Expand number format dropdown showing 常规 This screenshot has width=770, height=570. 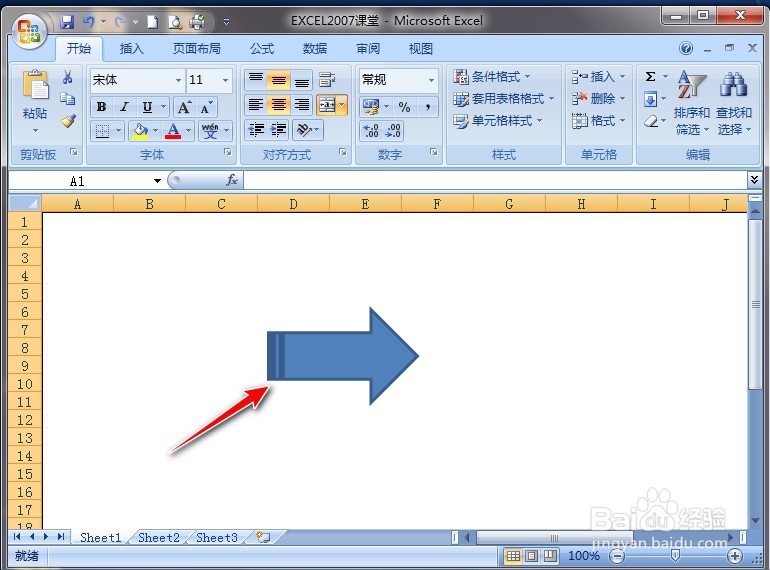click(431, 80)
